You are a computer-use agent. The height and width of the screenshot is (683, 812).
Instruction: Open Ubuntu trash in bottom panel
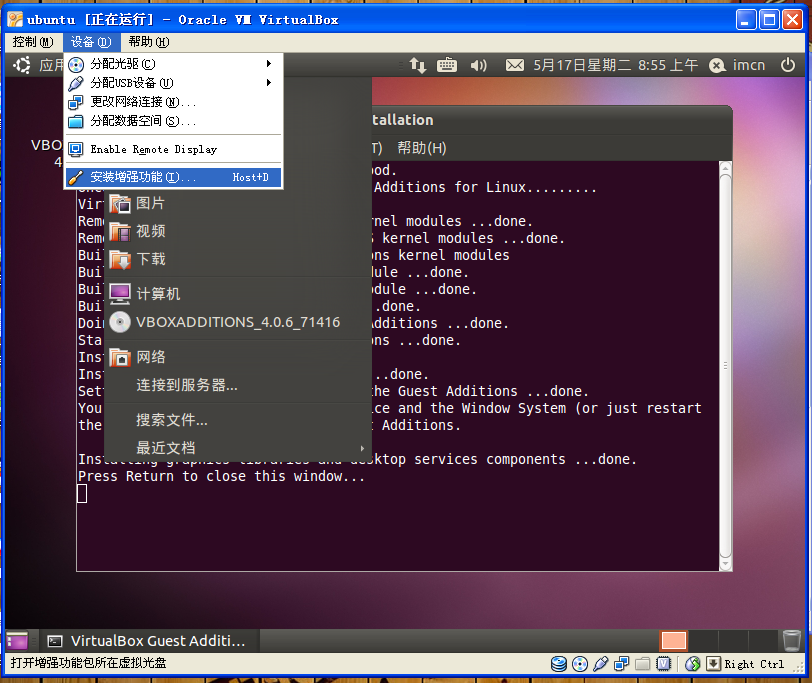[x=791, y=641]
